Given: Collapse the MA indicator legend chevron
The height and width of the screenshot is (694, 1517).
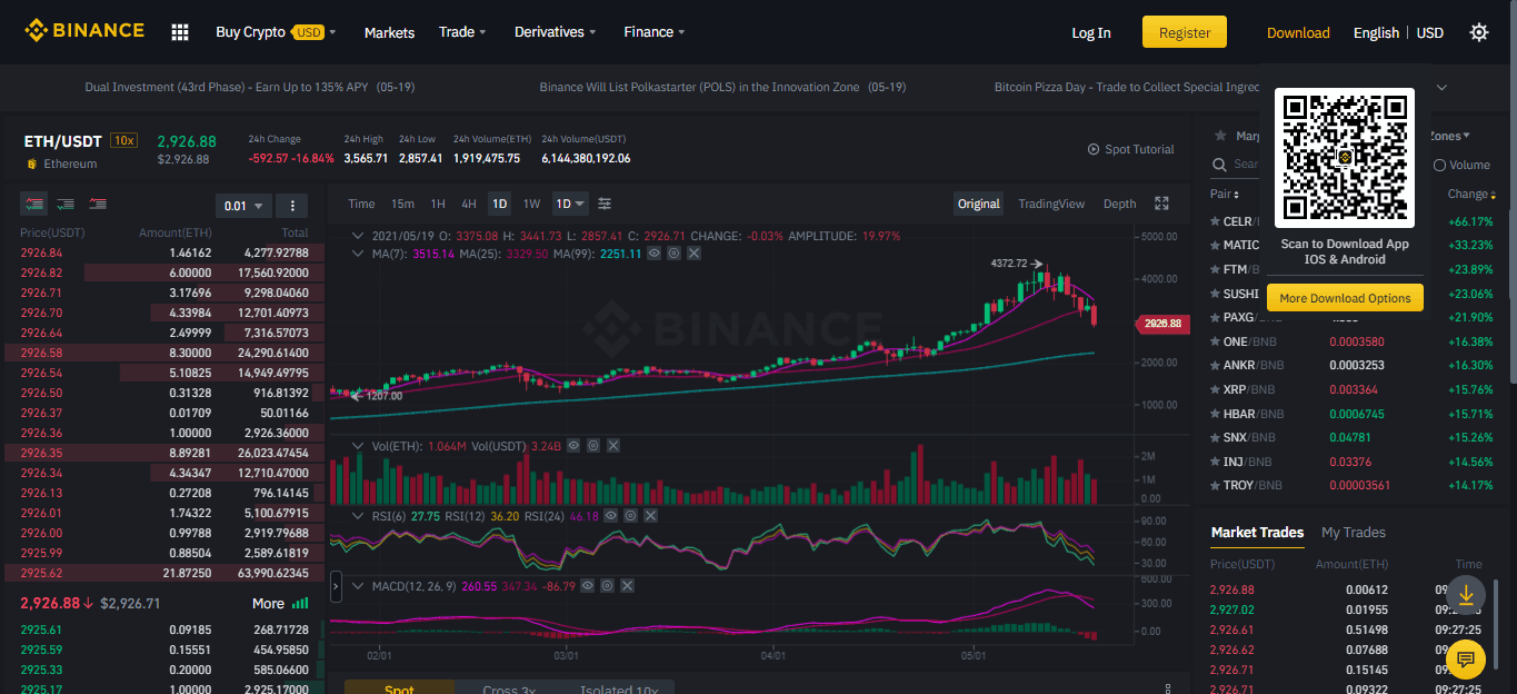Looking at the screenshot, I should (359, 254).
